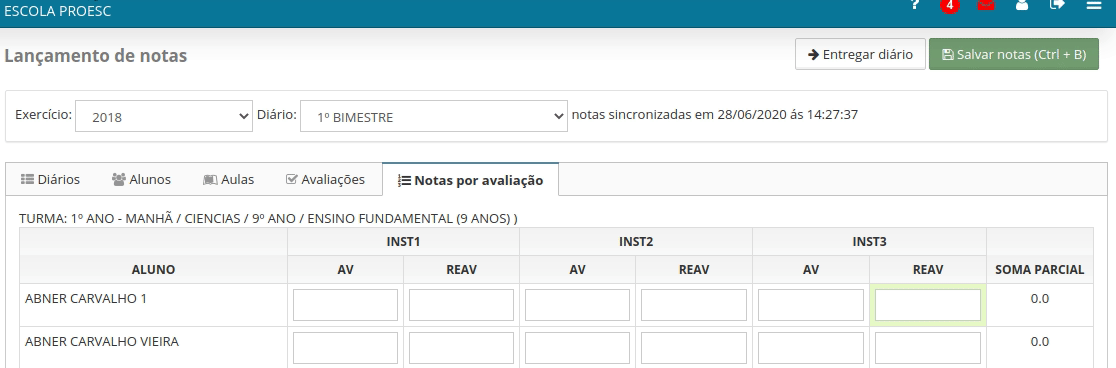Click the Lançamento de notas heading
Screen dimensions: 1116x368
pyautogui.click(x=95, y=56)
